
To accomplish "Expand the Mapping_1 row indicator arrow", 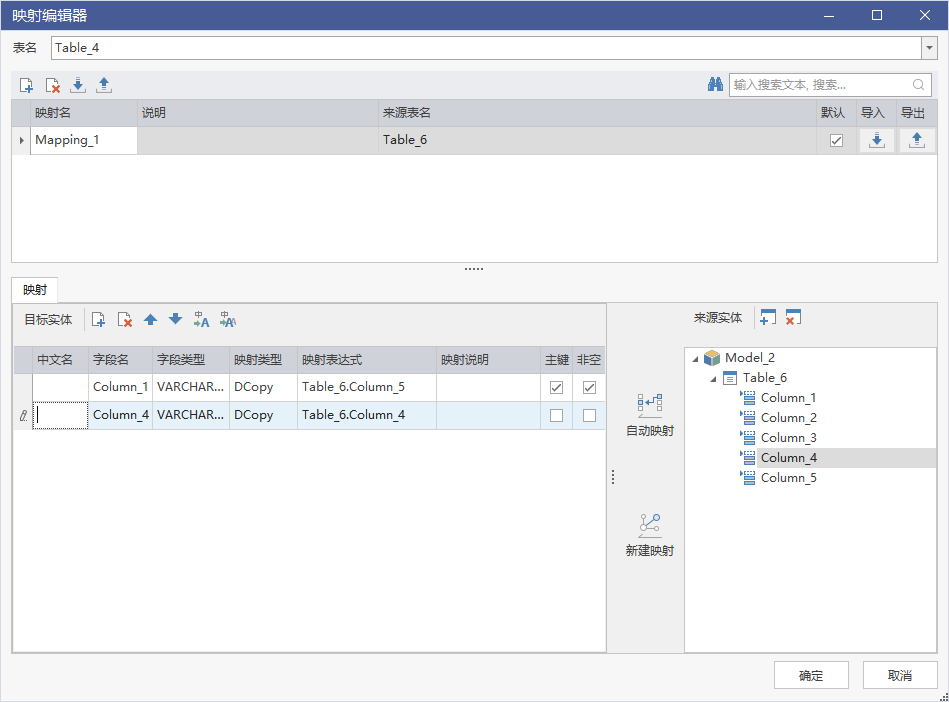I will 21,140.
